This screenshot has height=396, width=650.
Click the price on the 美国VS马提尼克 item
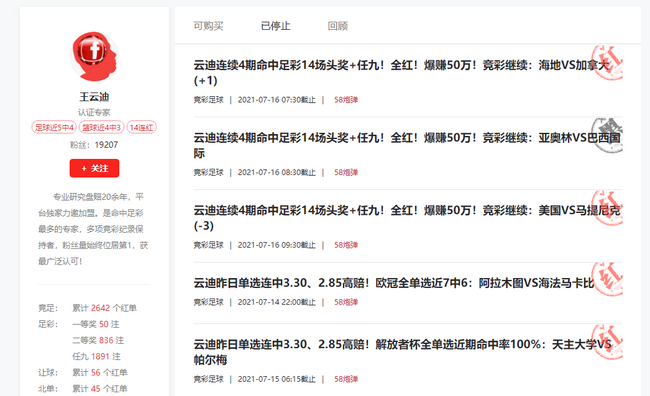point(346,245)
